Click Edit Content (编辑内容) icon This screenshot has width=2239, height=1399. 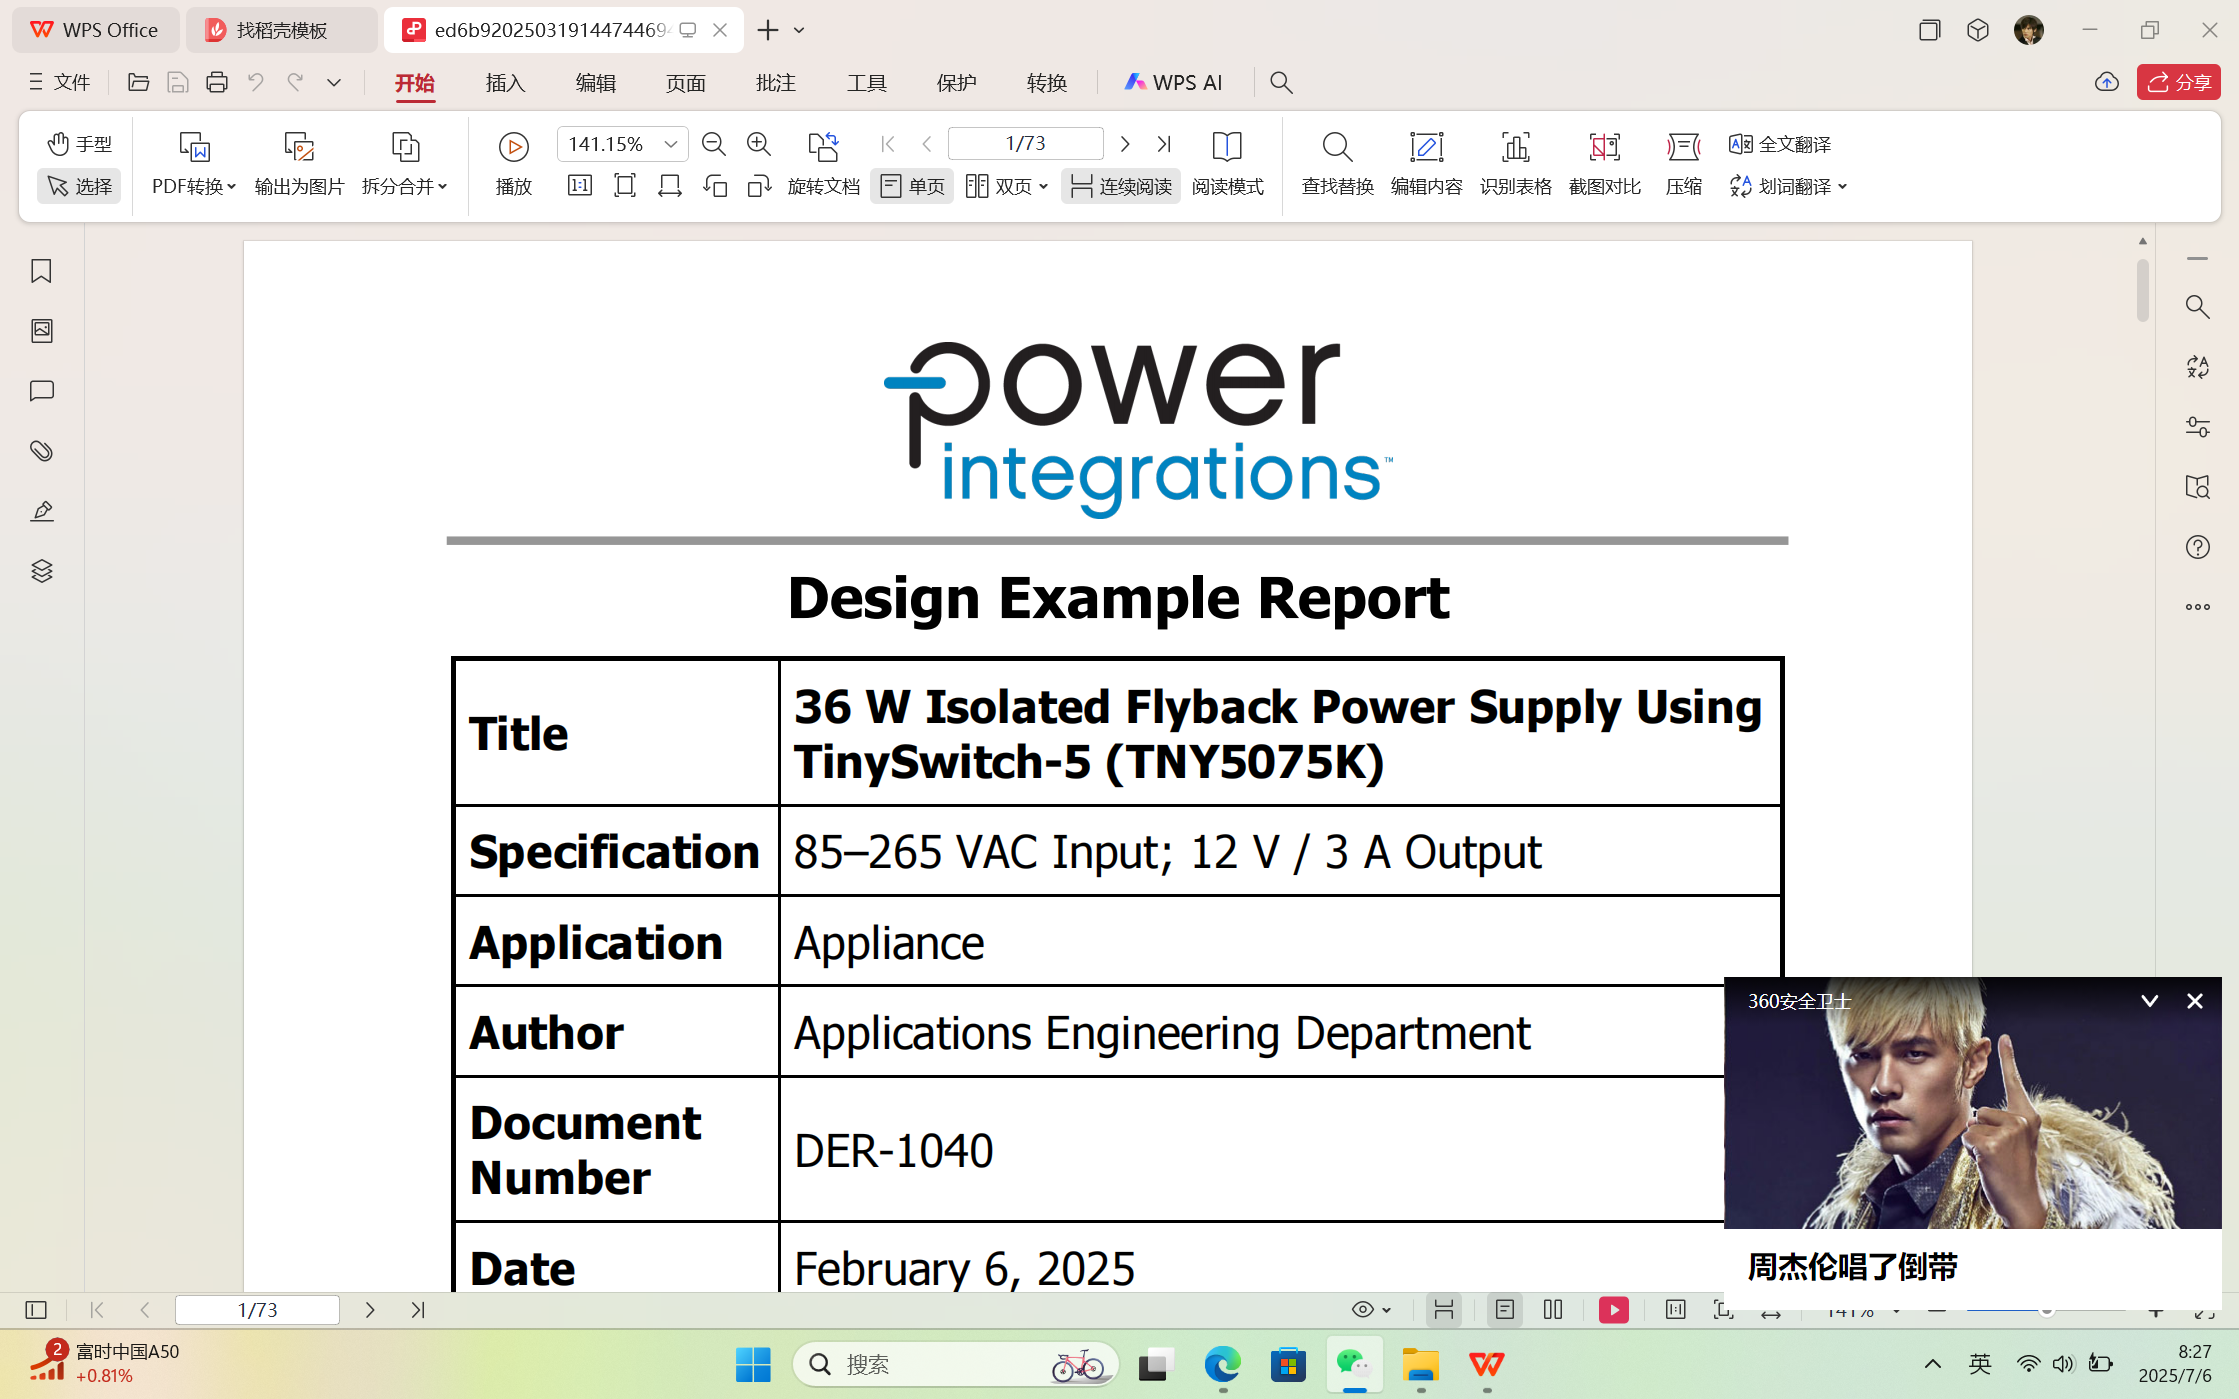pos(1426,147)
